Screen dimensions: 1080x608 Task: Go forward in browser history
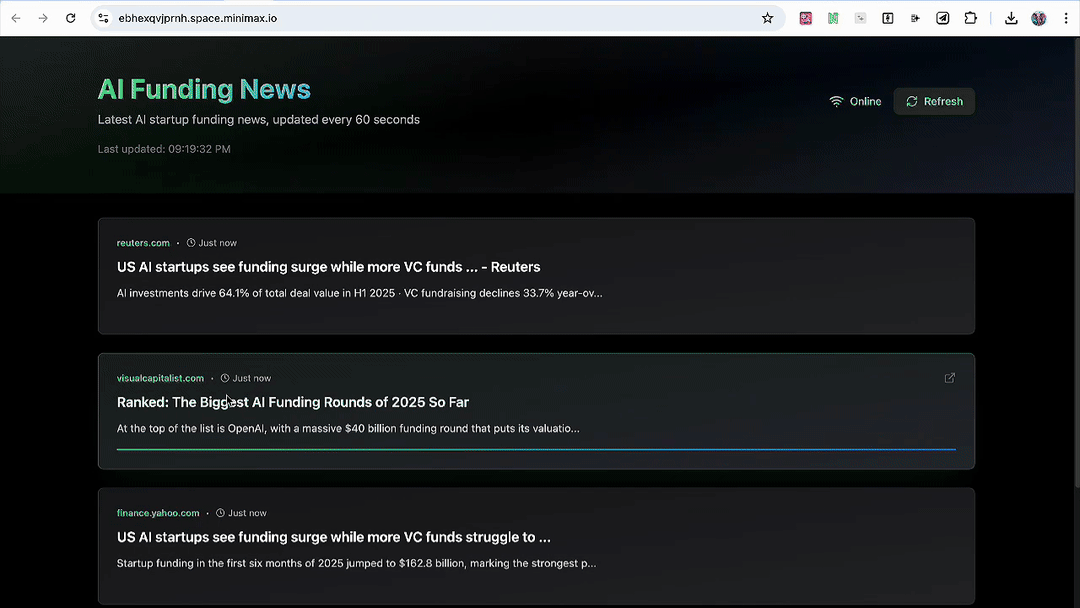point(43,18)
